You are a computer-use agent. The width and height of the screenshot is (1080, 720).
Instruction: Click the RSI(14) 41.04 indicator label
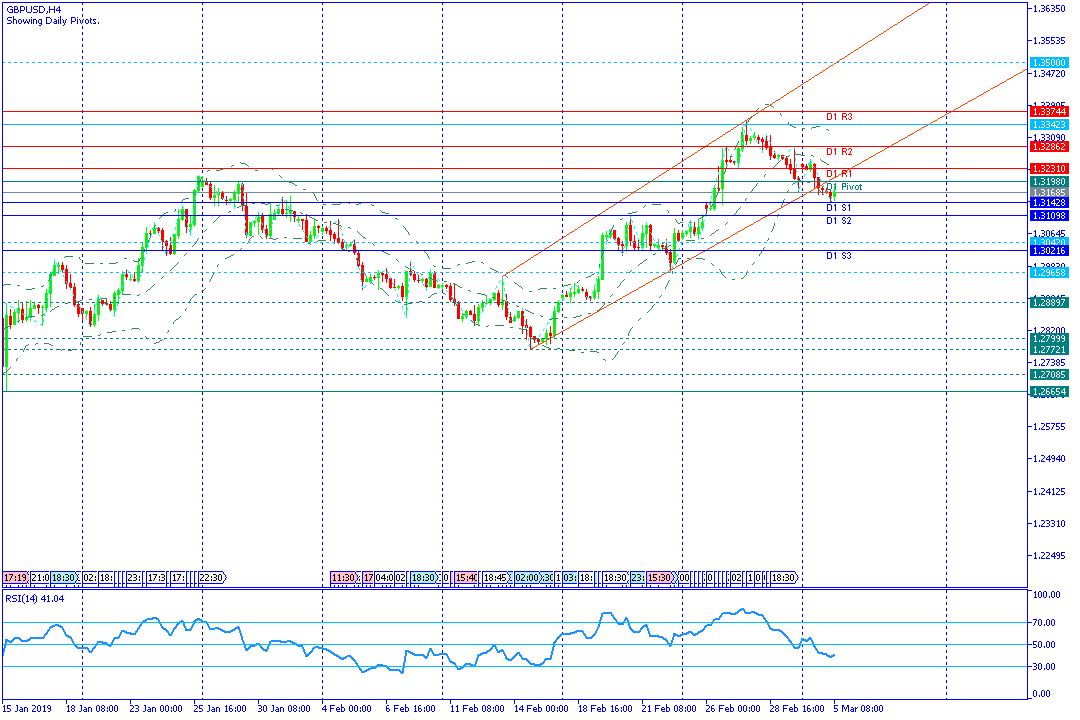pos(34,599)
